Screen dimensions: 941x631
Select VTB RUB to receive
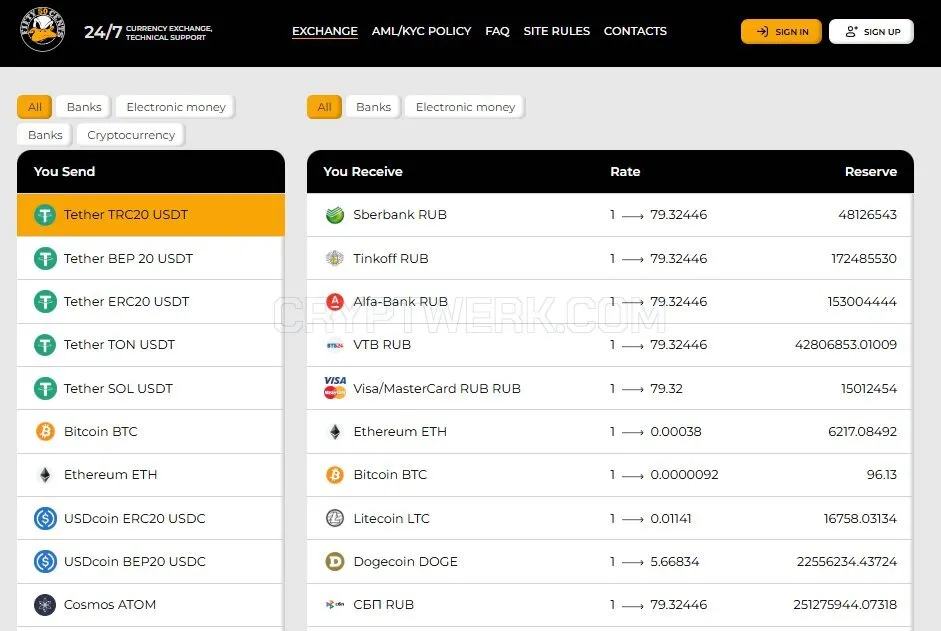pos(610,345)
